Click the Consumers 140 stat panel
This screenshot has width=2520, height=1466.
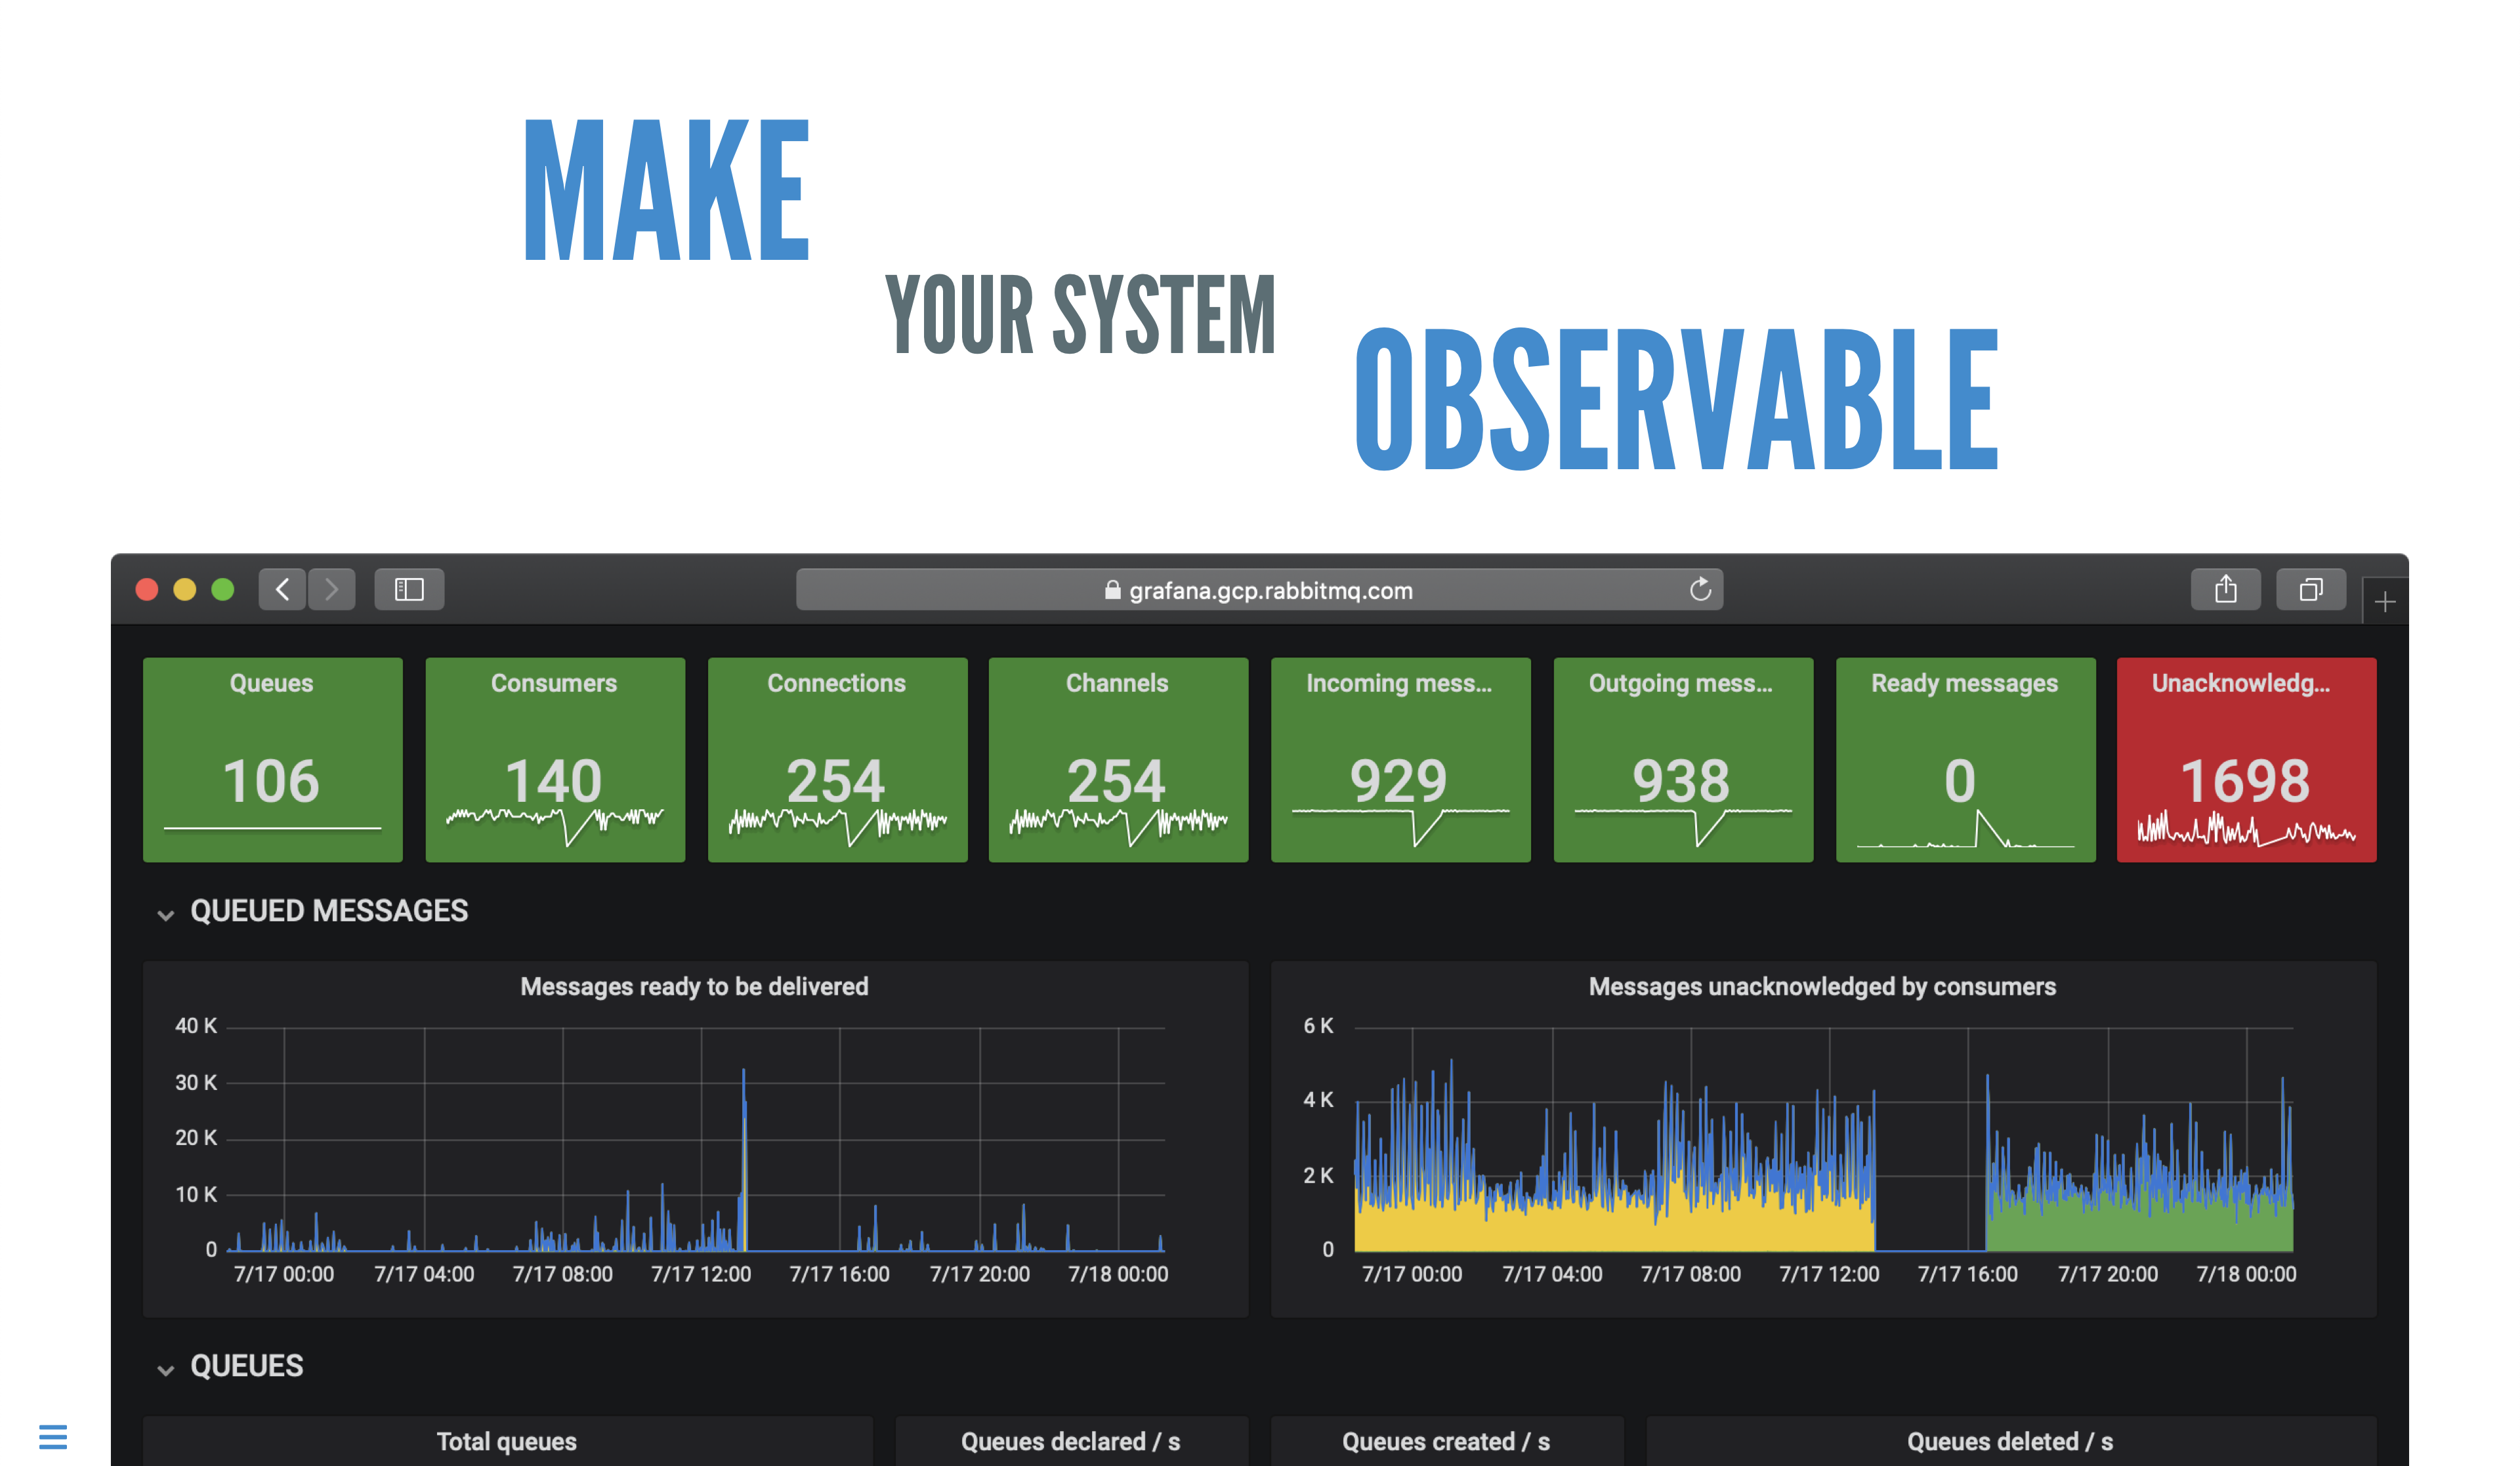point(555,760)
